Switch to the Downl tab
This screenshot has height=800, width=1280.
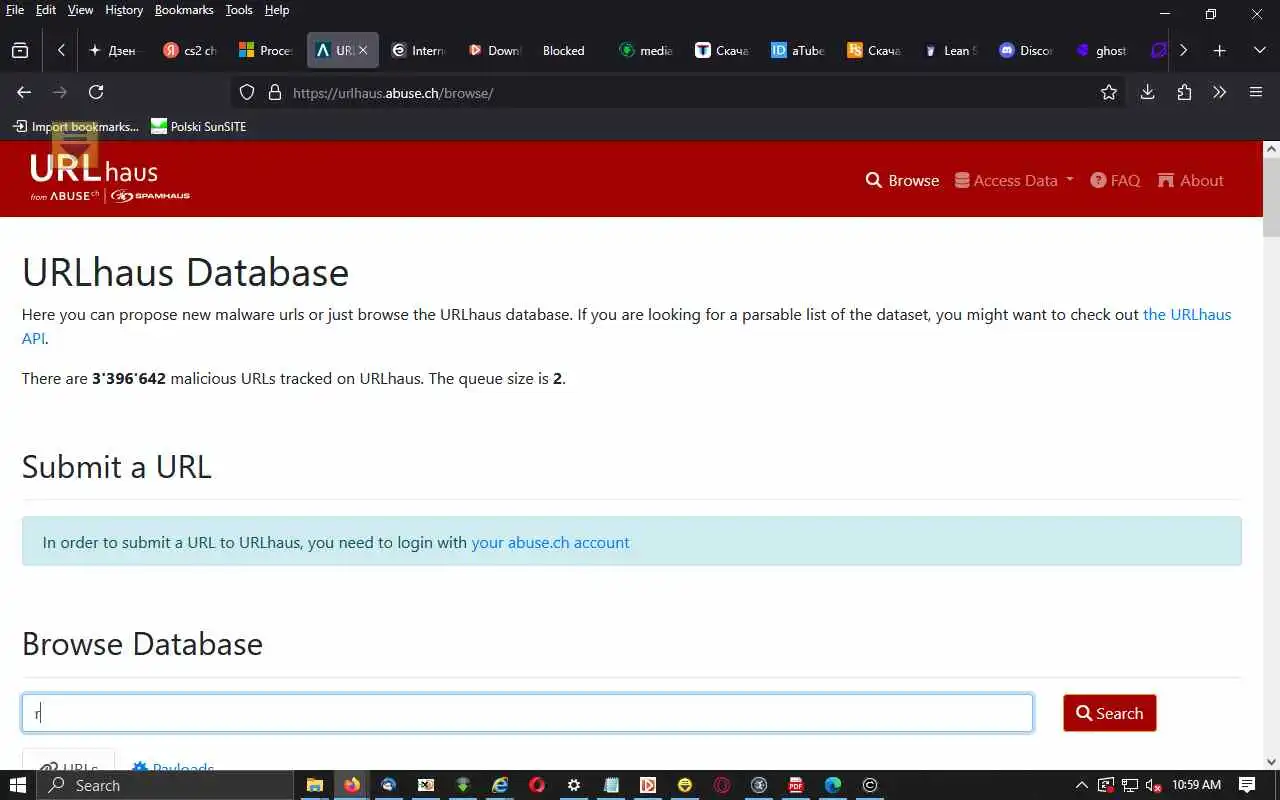(494, 50)
